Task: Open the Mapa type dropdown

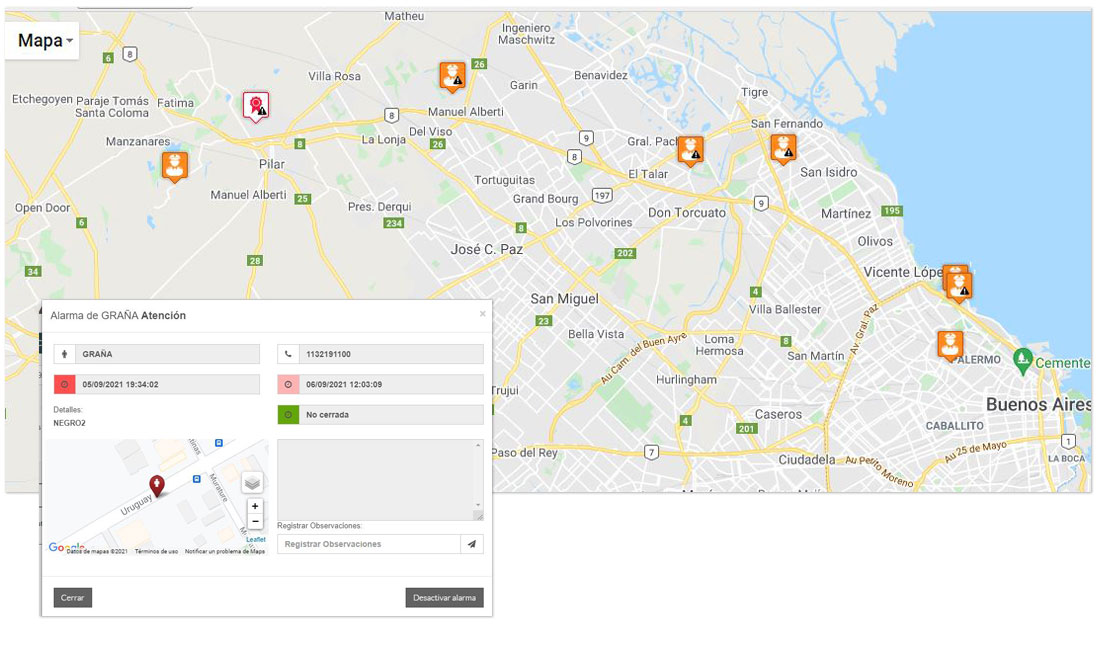Action: pos(45,41)
